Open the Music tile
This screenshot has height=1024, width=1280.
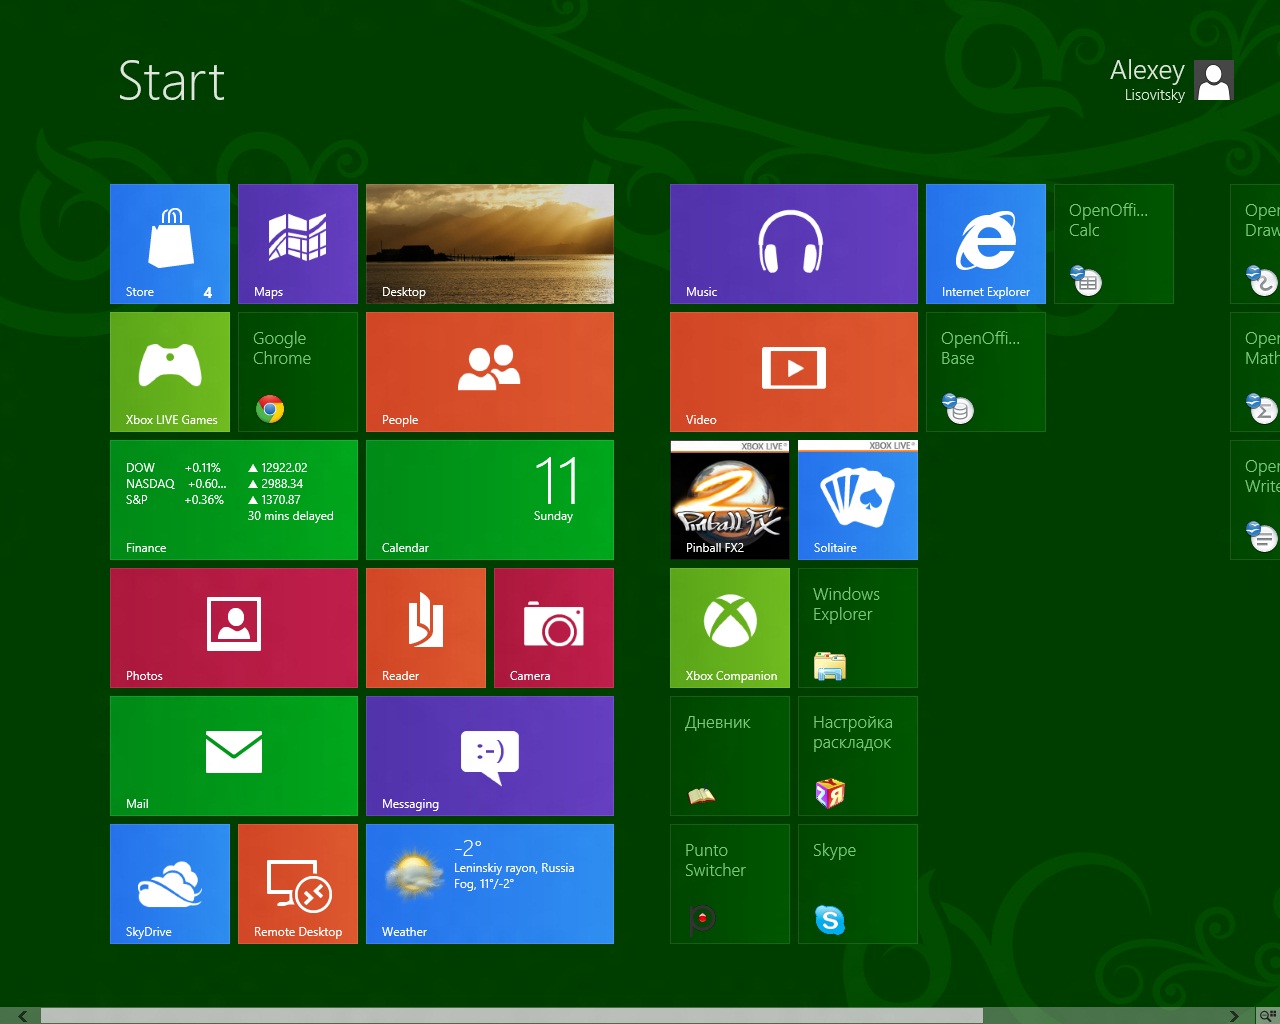click(x=794, y=244)
